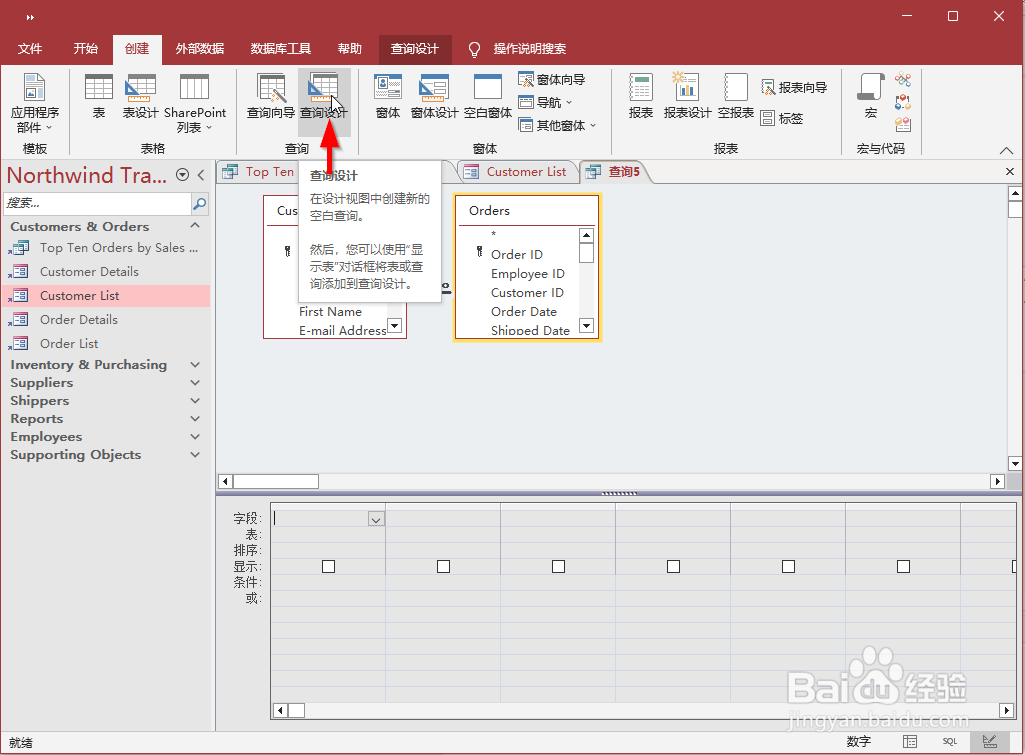
Task: Open Top Ten Orders by Sales query
Action: coord(105,248)
